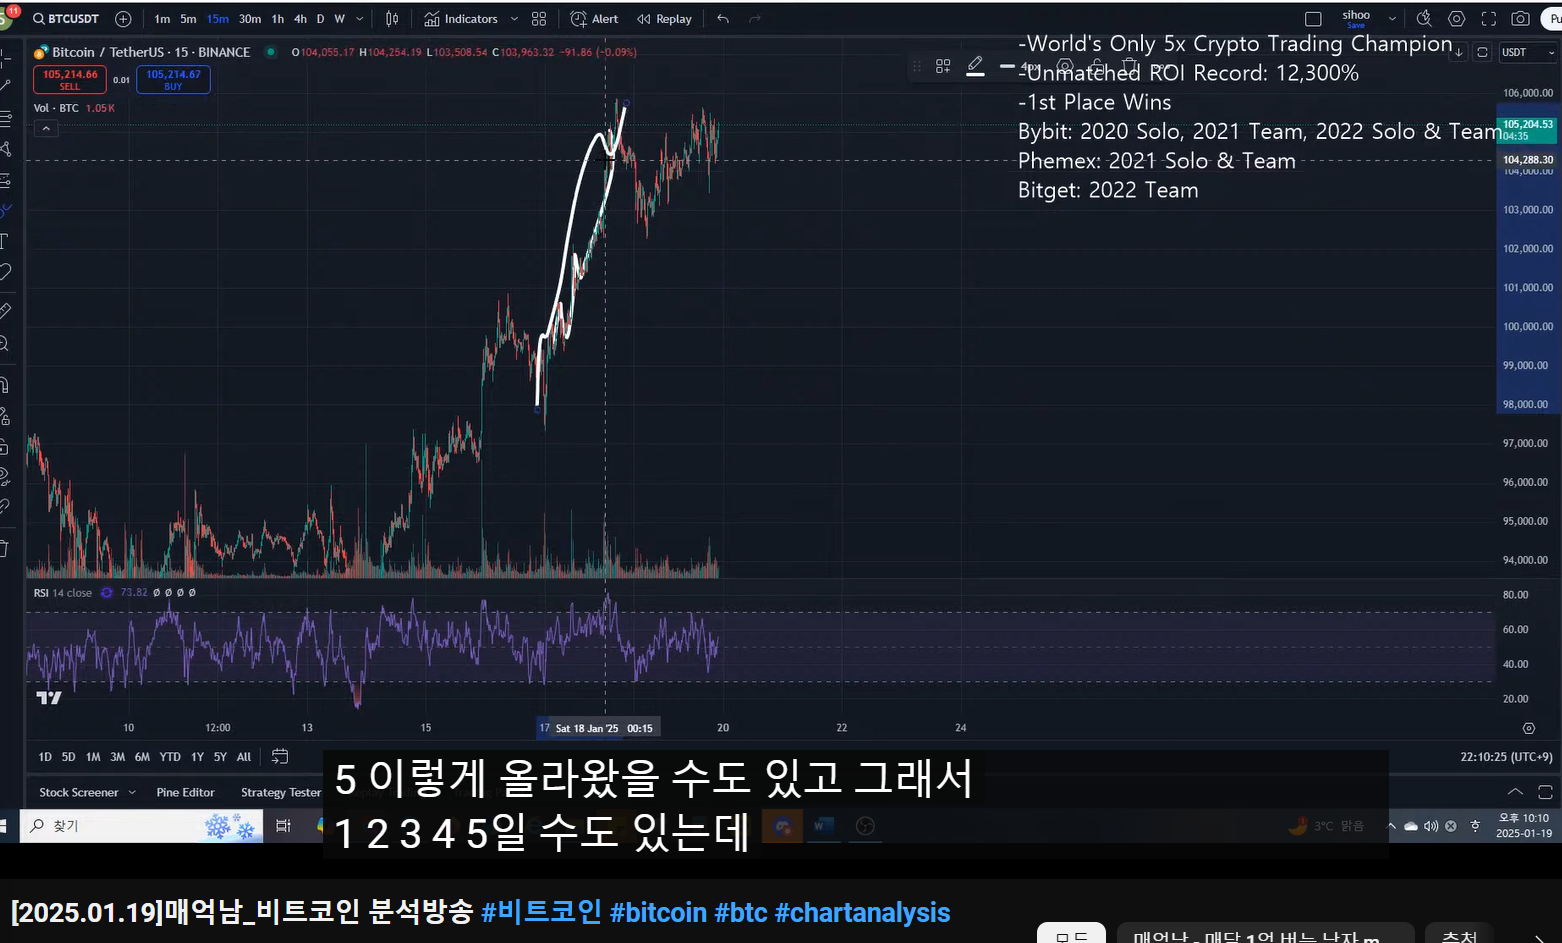1562x943 pixels.
Task: Open the BTCUSDT symbol search
Action: pos(66,19)
